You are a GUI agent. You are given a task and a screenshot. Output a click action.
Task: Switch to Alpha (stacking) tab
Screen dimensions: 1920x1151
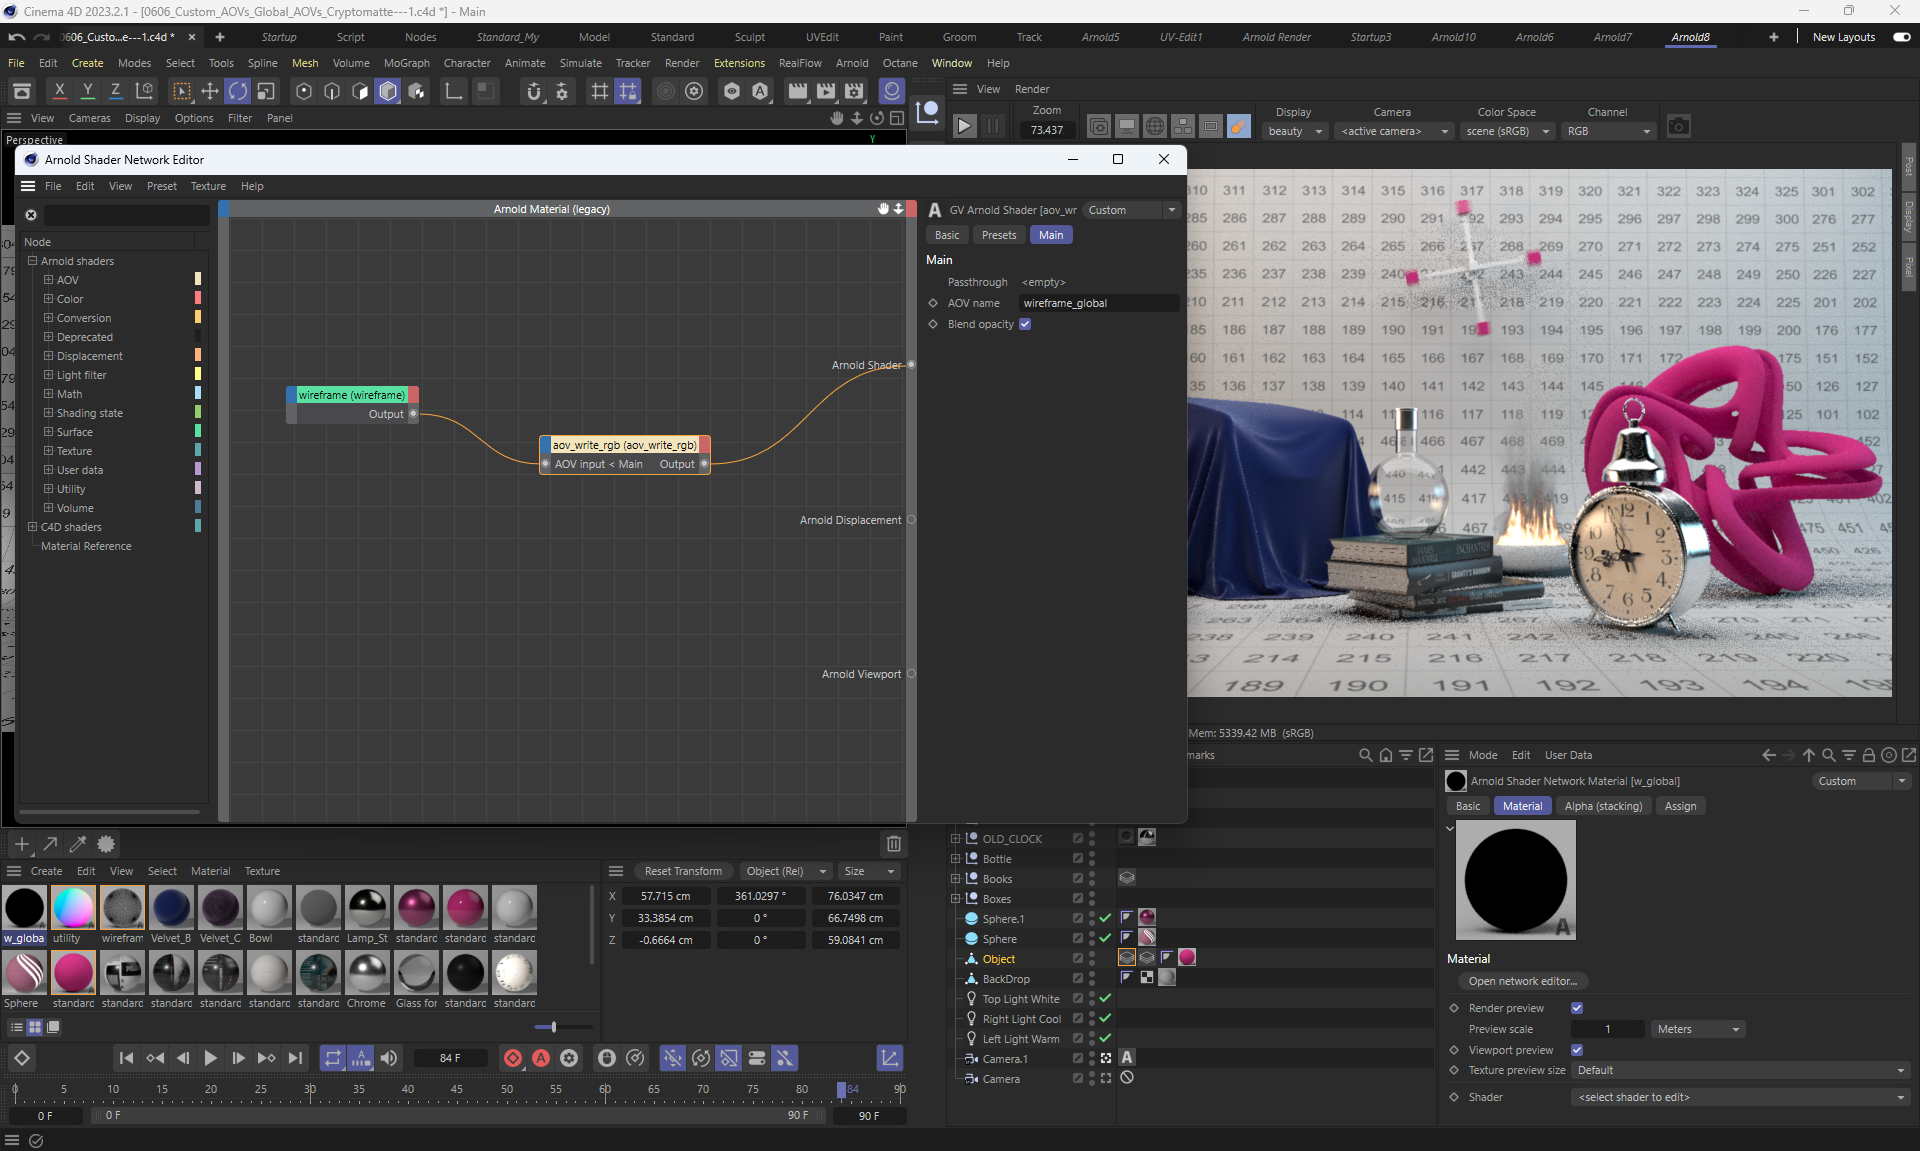coord(1603,806)
